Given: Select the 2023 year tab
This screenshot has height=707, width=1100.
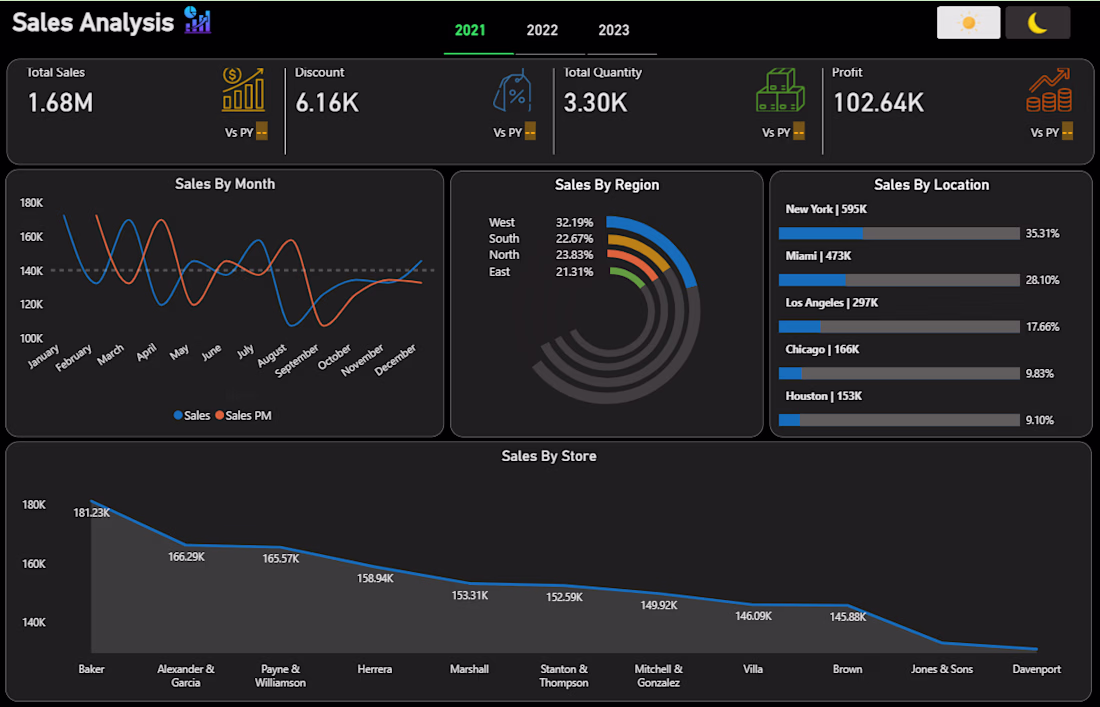Looking at the screenshot, I should tap(614, 30).
